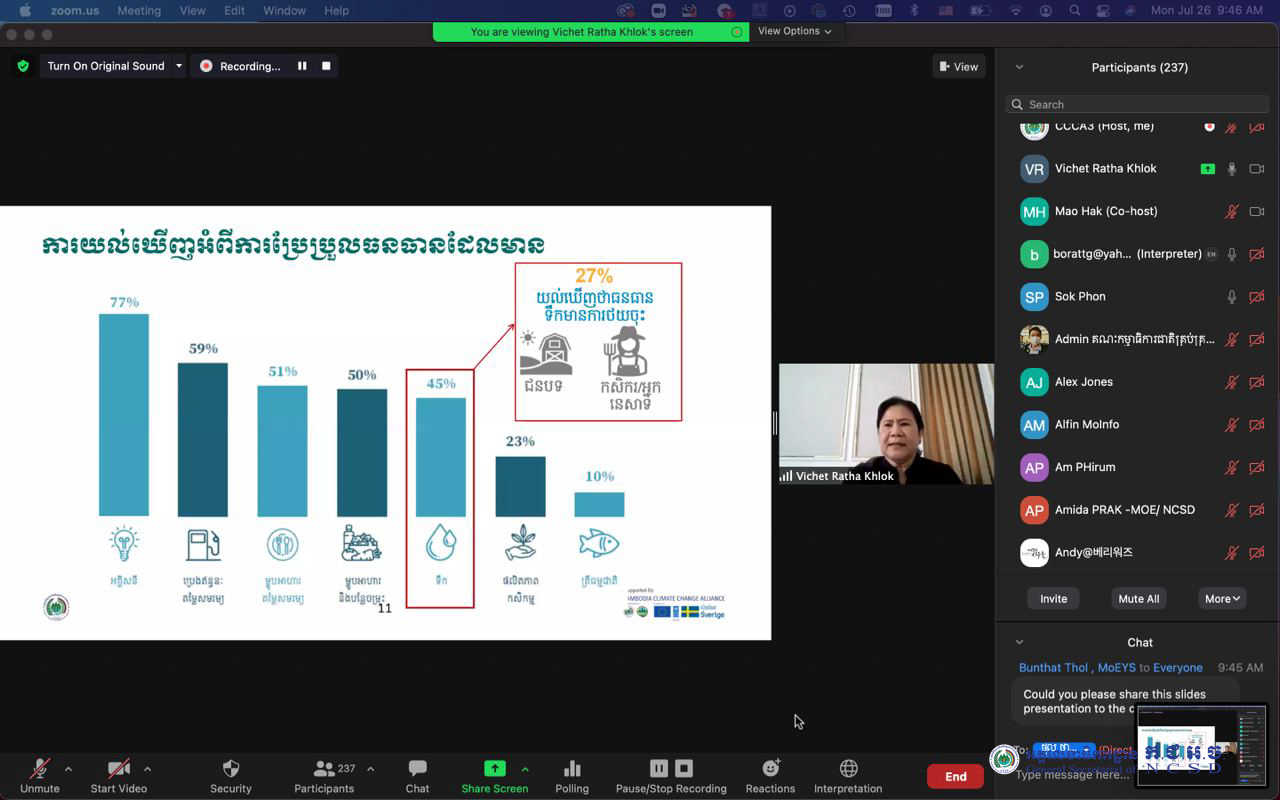Unmute the microphone
Screen dimensions: 1280x800
click(x=39, y=769)
